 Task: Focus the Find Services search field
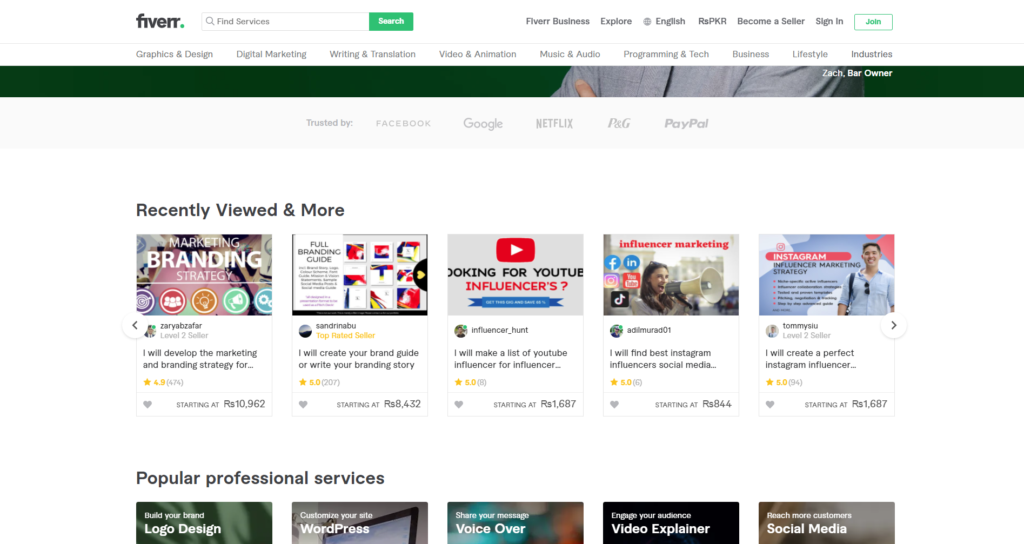(285, 21)
